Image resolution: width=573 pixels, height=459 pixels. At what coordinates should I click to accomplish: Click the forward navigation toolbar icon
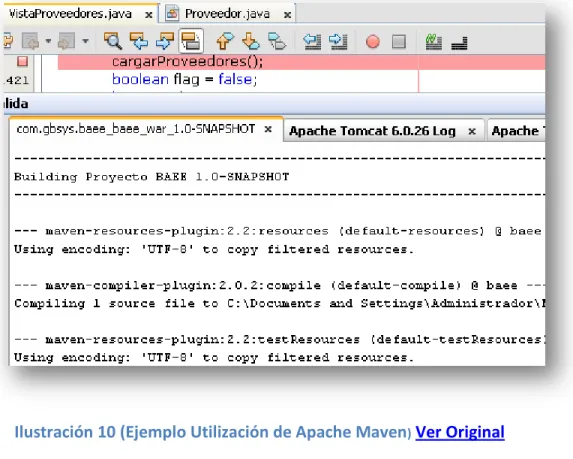pyautogui.click(x=66, y=41)
